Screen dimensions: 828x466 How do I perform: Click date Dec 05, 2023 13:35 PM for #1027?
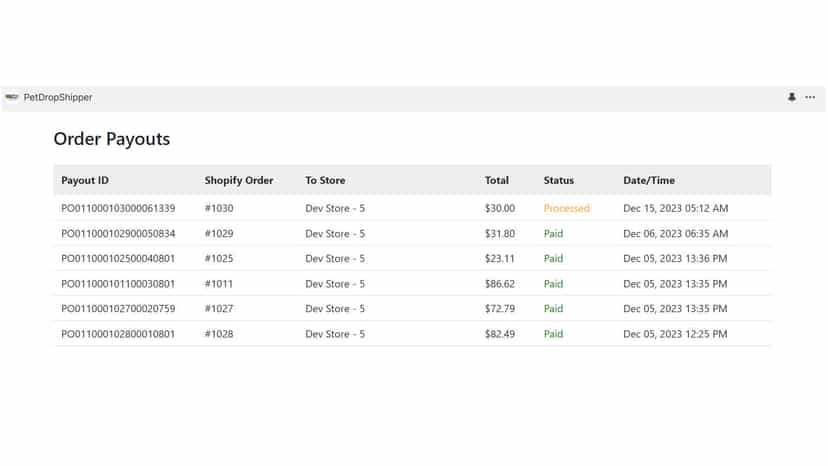(x=675, y=309)
